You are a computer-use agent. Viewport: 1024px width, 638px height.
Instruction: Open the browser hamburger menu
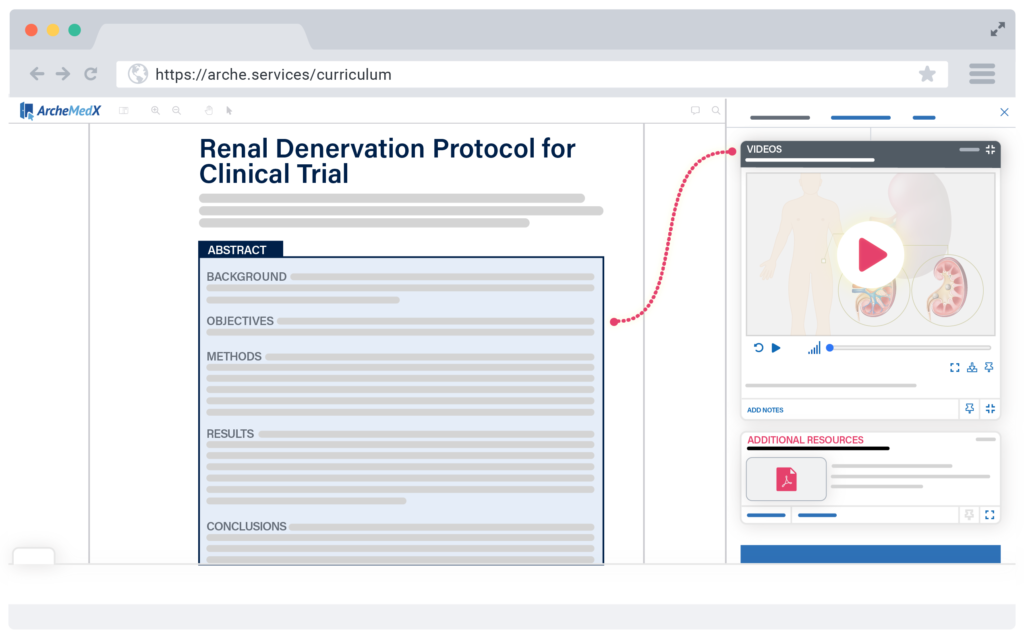pos(982,74)
